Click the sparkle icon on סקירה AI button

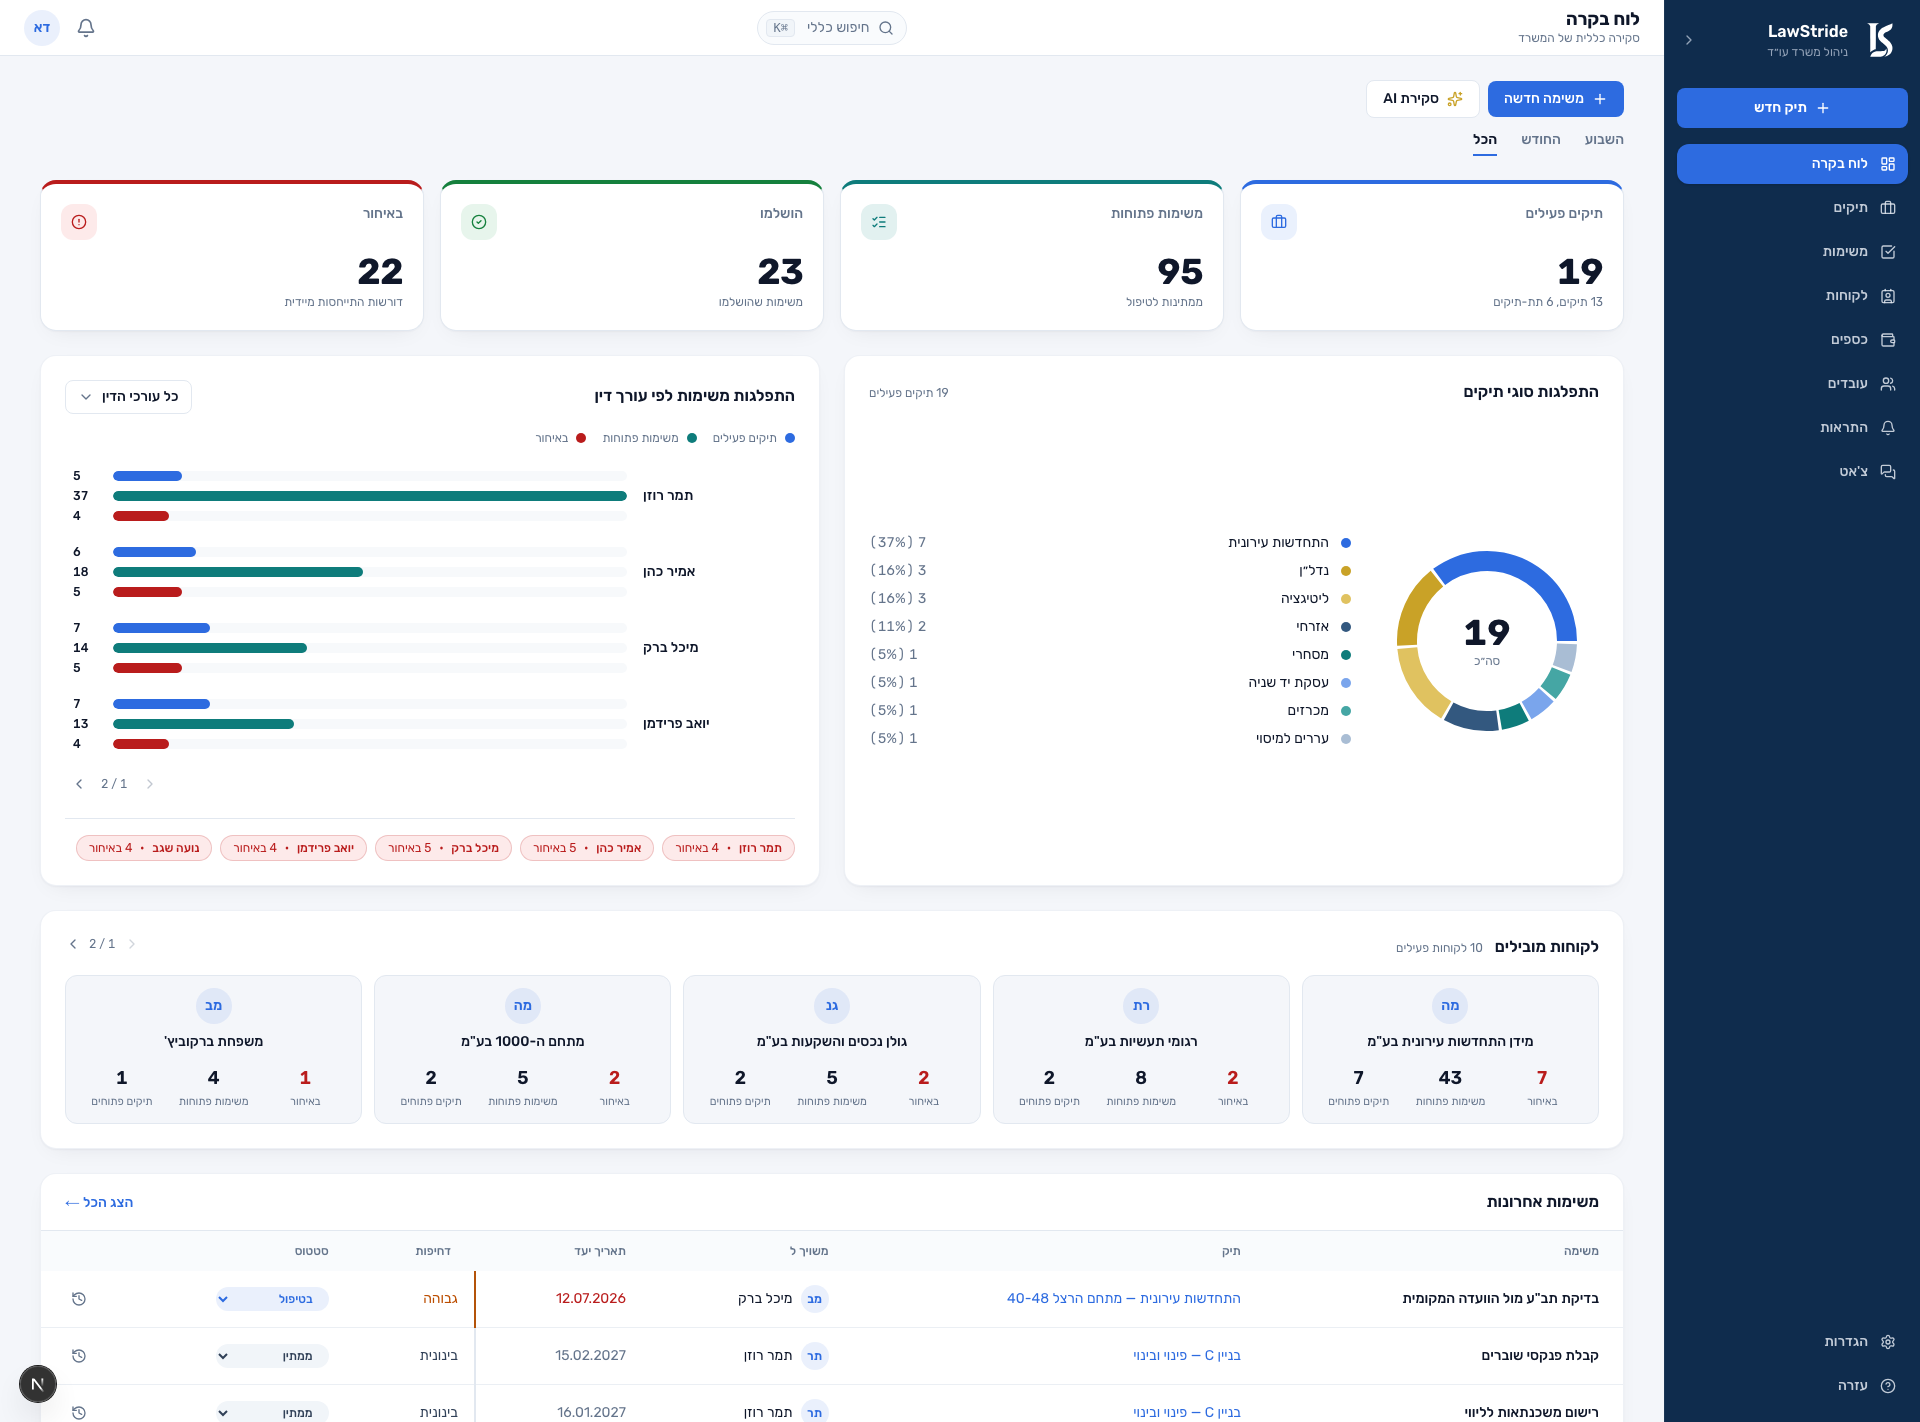pos(1455,99)
